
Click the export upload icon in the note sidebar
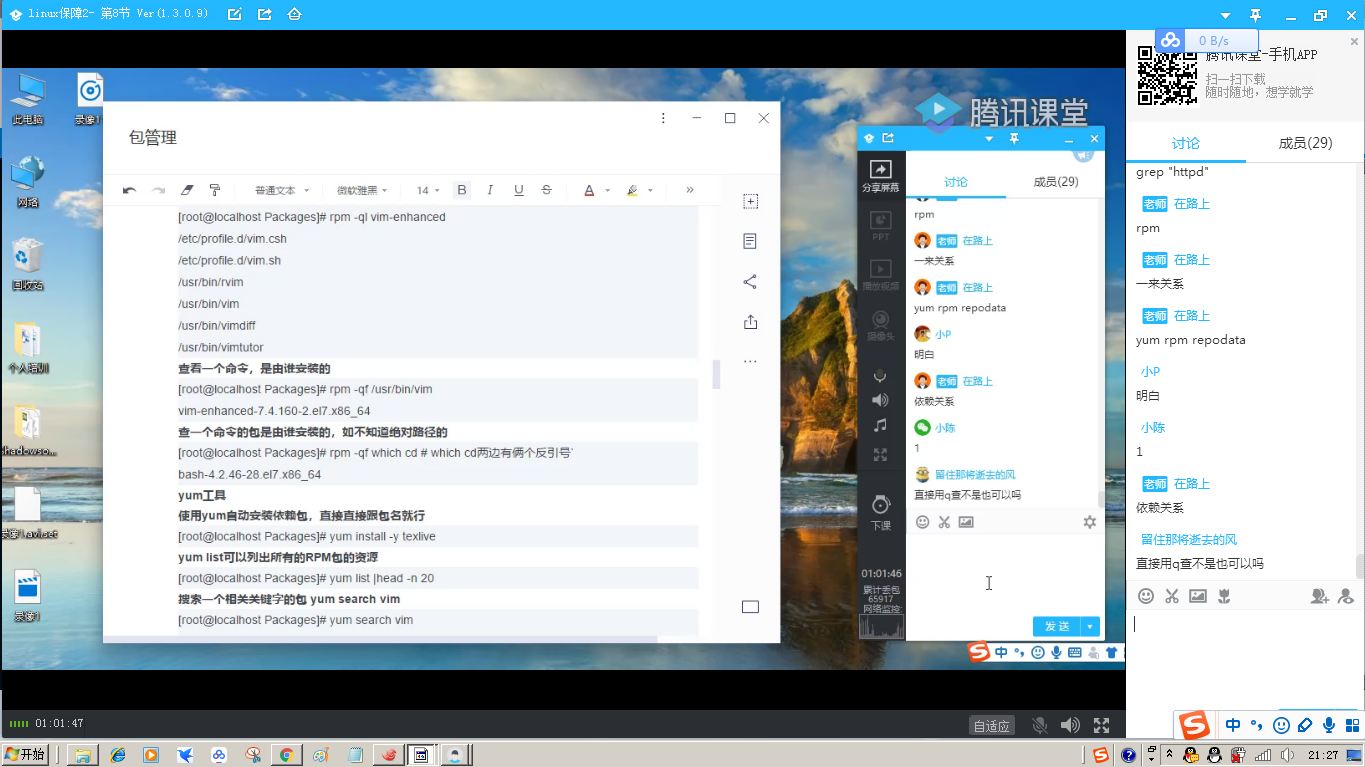(x=750, y=322)
